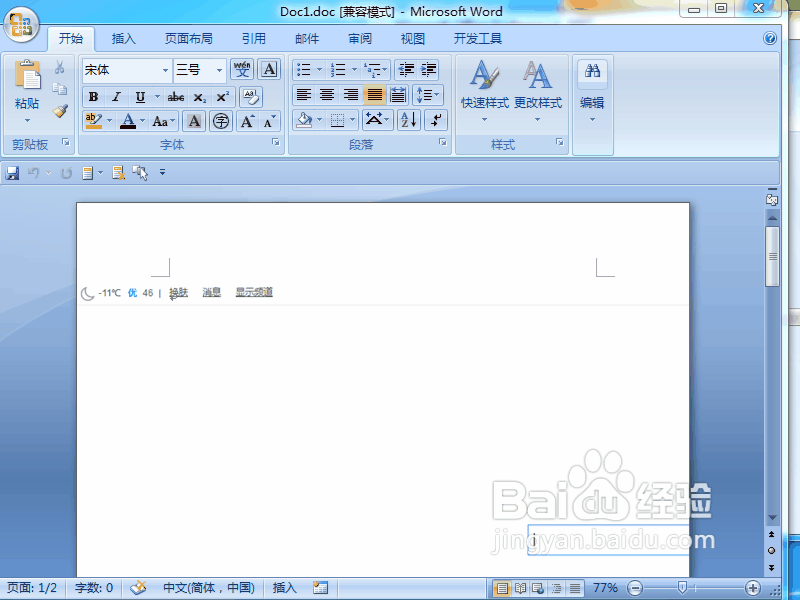This screenshot has height=600, width=800.
Task: Open the font size 三号 dropdown
Action: (219, 70)
